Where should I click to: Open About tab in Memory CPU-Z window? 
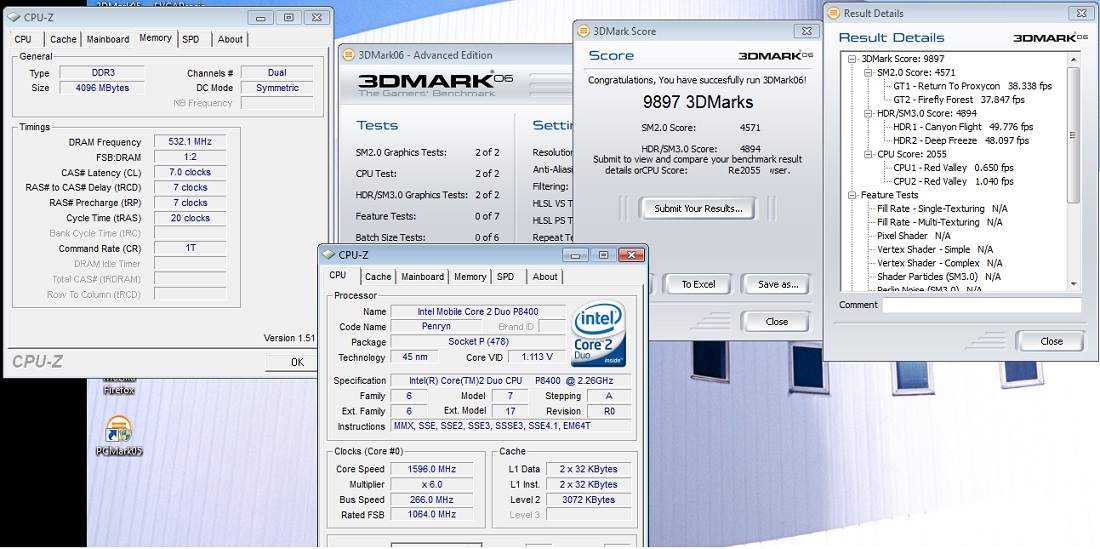click(230, 39)
